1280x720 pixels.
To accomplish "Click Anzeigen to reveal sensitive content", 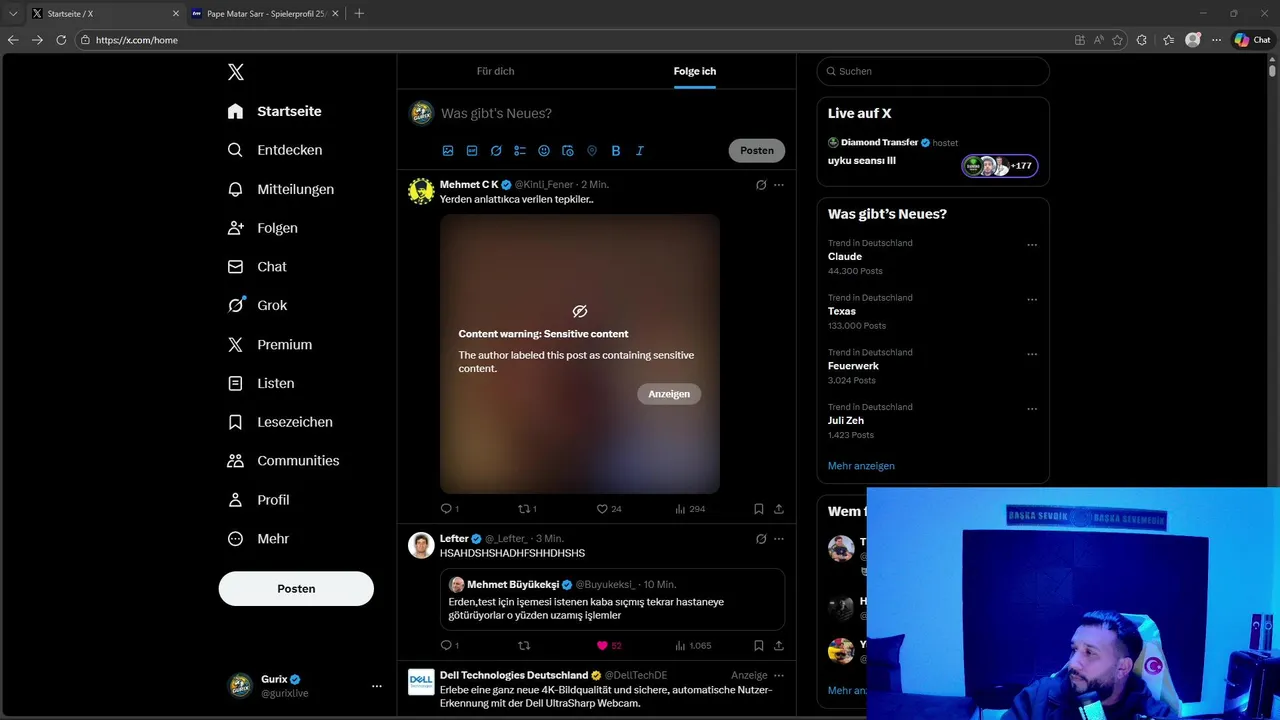I will pos(669,394).
